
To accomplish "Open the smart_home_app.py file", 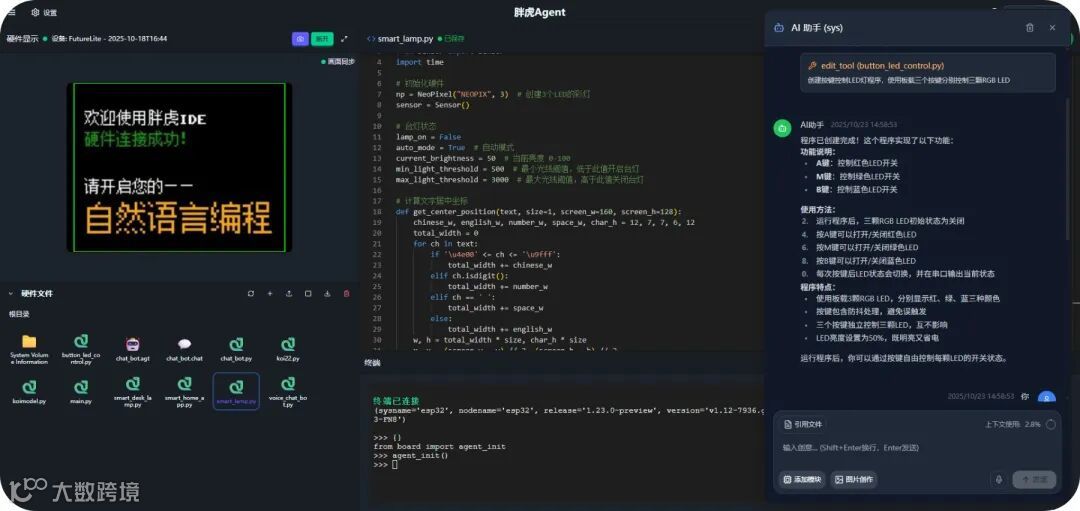I will click(x=185, y=393).
